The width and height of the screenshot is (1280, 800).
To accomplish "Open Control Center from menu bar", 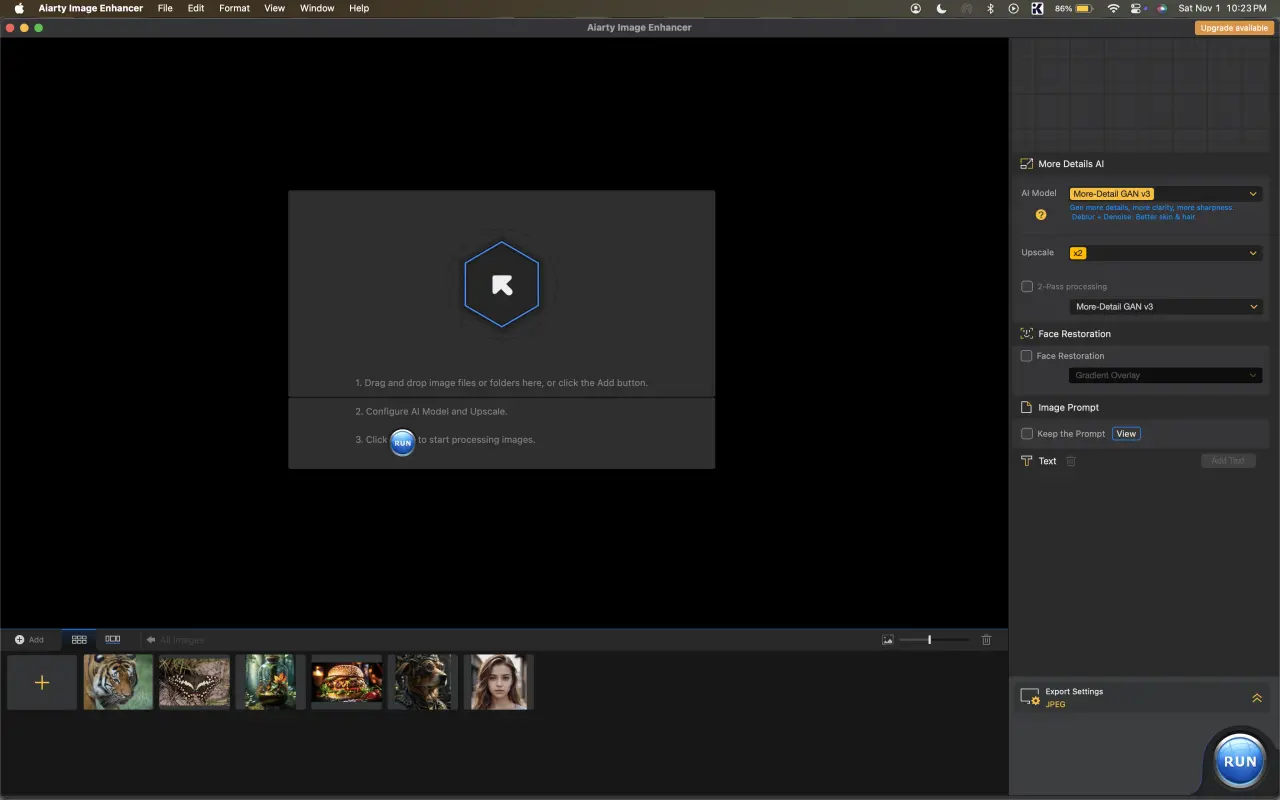I will click(1137, 8).
